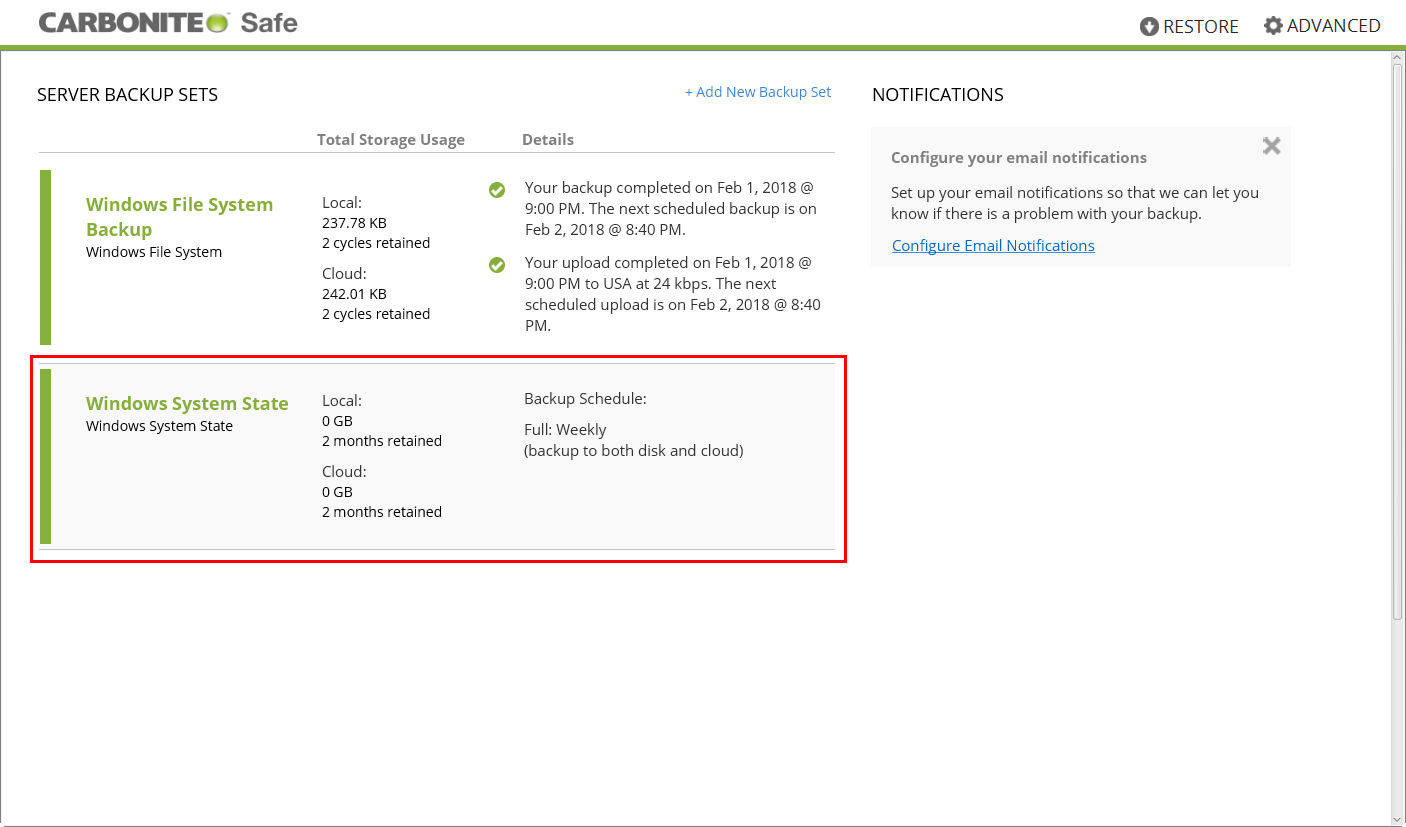Viewport: 1406px width, 827px height.
Task: Click the scrollbar up arrow
Action: pos(1397,59)
